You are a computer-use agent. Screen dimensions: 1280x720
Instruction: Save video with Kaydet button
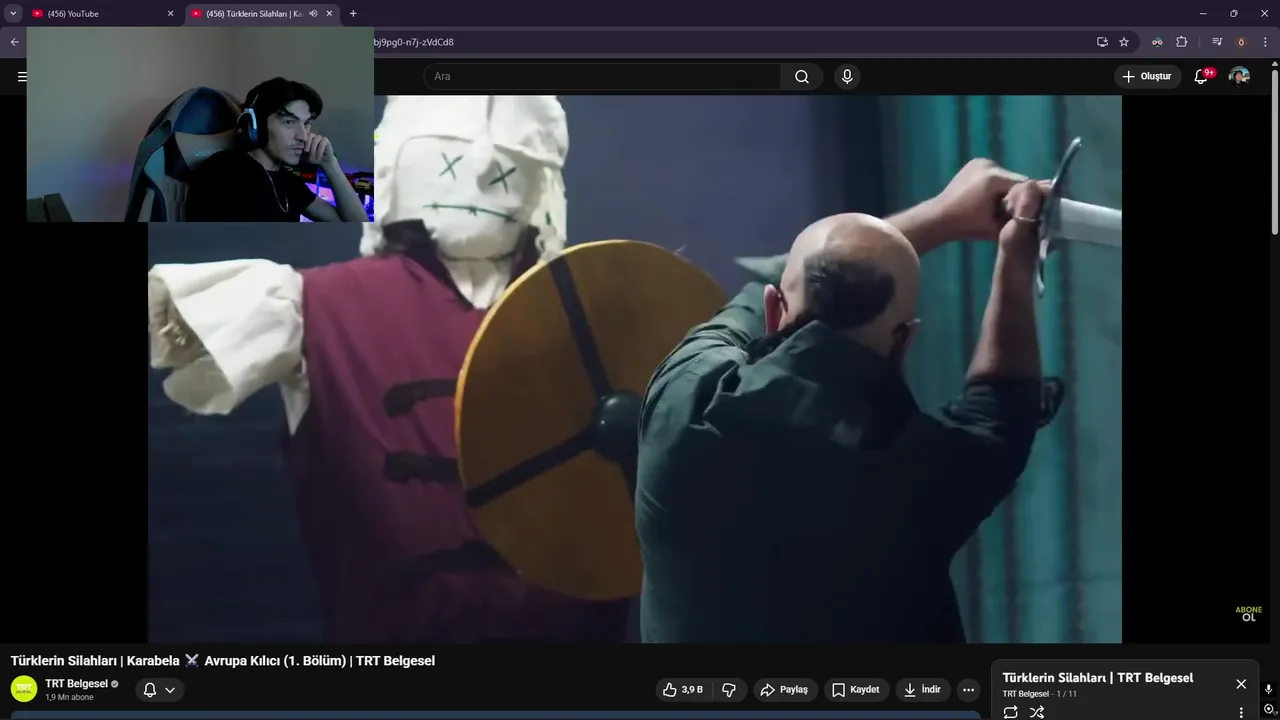pos(856,690)
